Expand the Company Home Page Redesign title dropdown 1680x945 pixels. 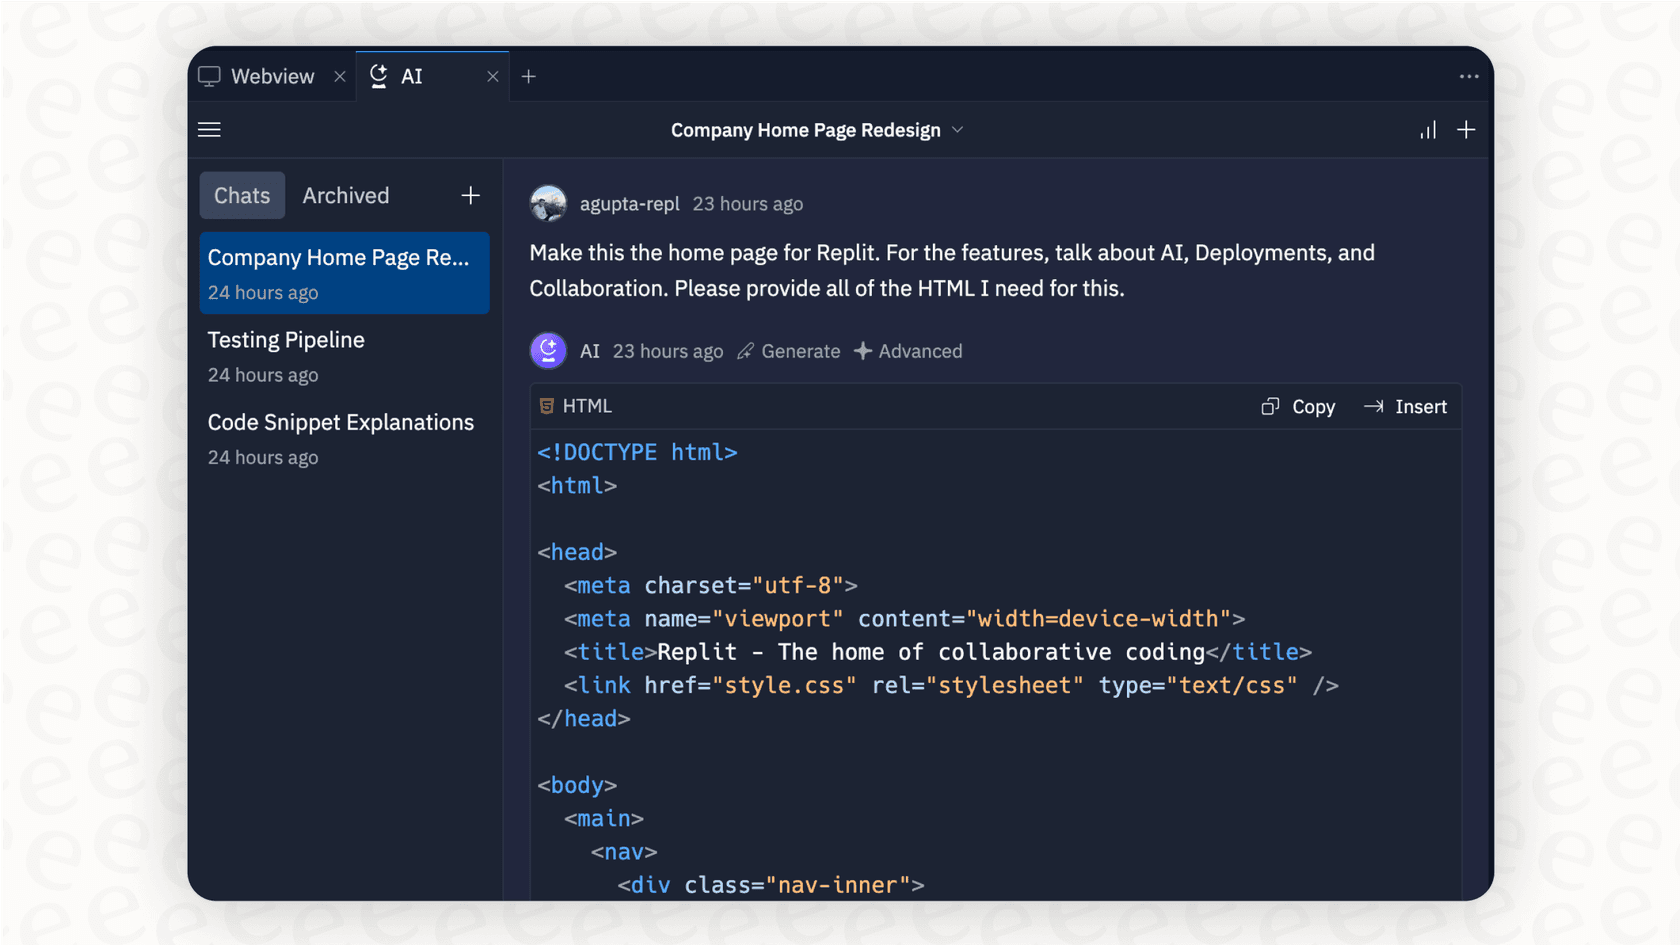[x=957, y=129]
